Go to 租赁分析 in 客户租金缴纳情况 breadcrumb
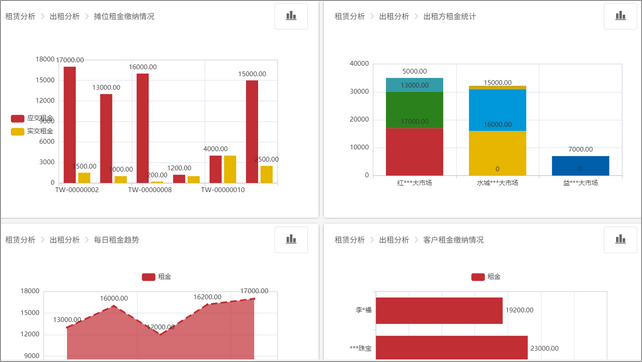 pyautogui.click(x=350, y=240)
